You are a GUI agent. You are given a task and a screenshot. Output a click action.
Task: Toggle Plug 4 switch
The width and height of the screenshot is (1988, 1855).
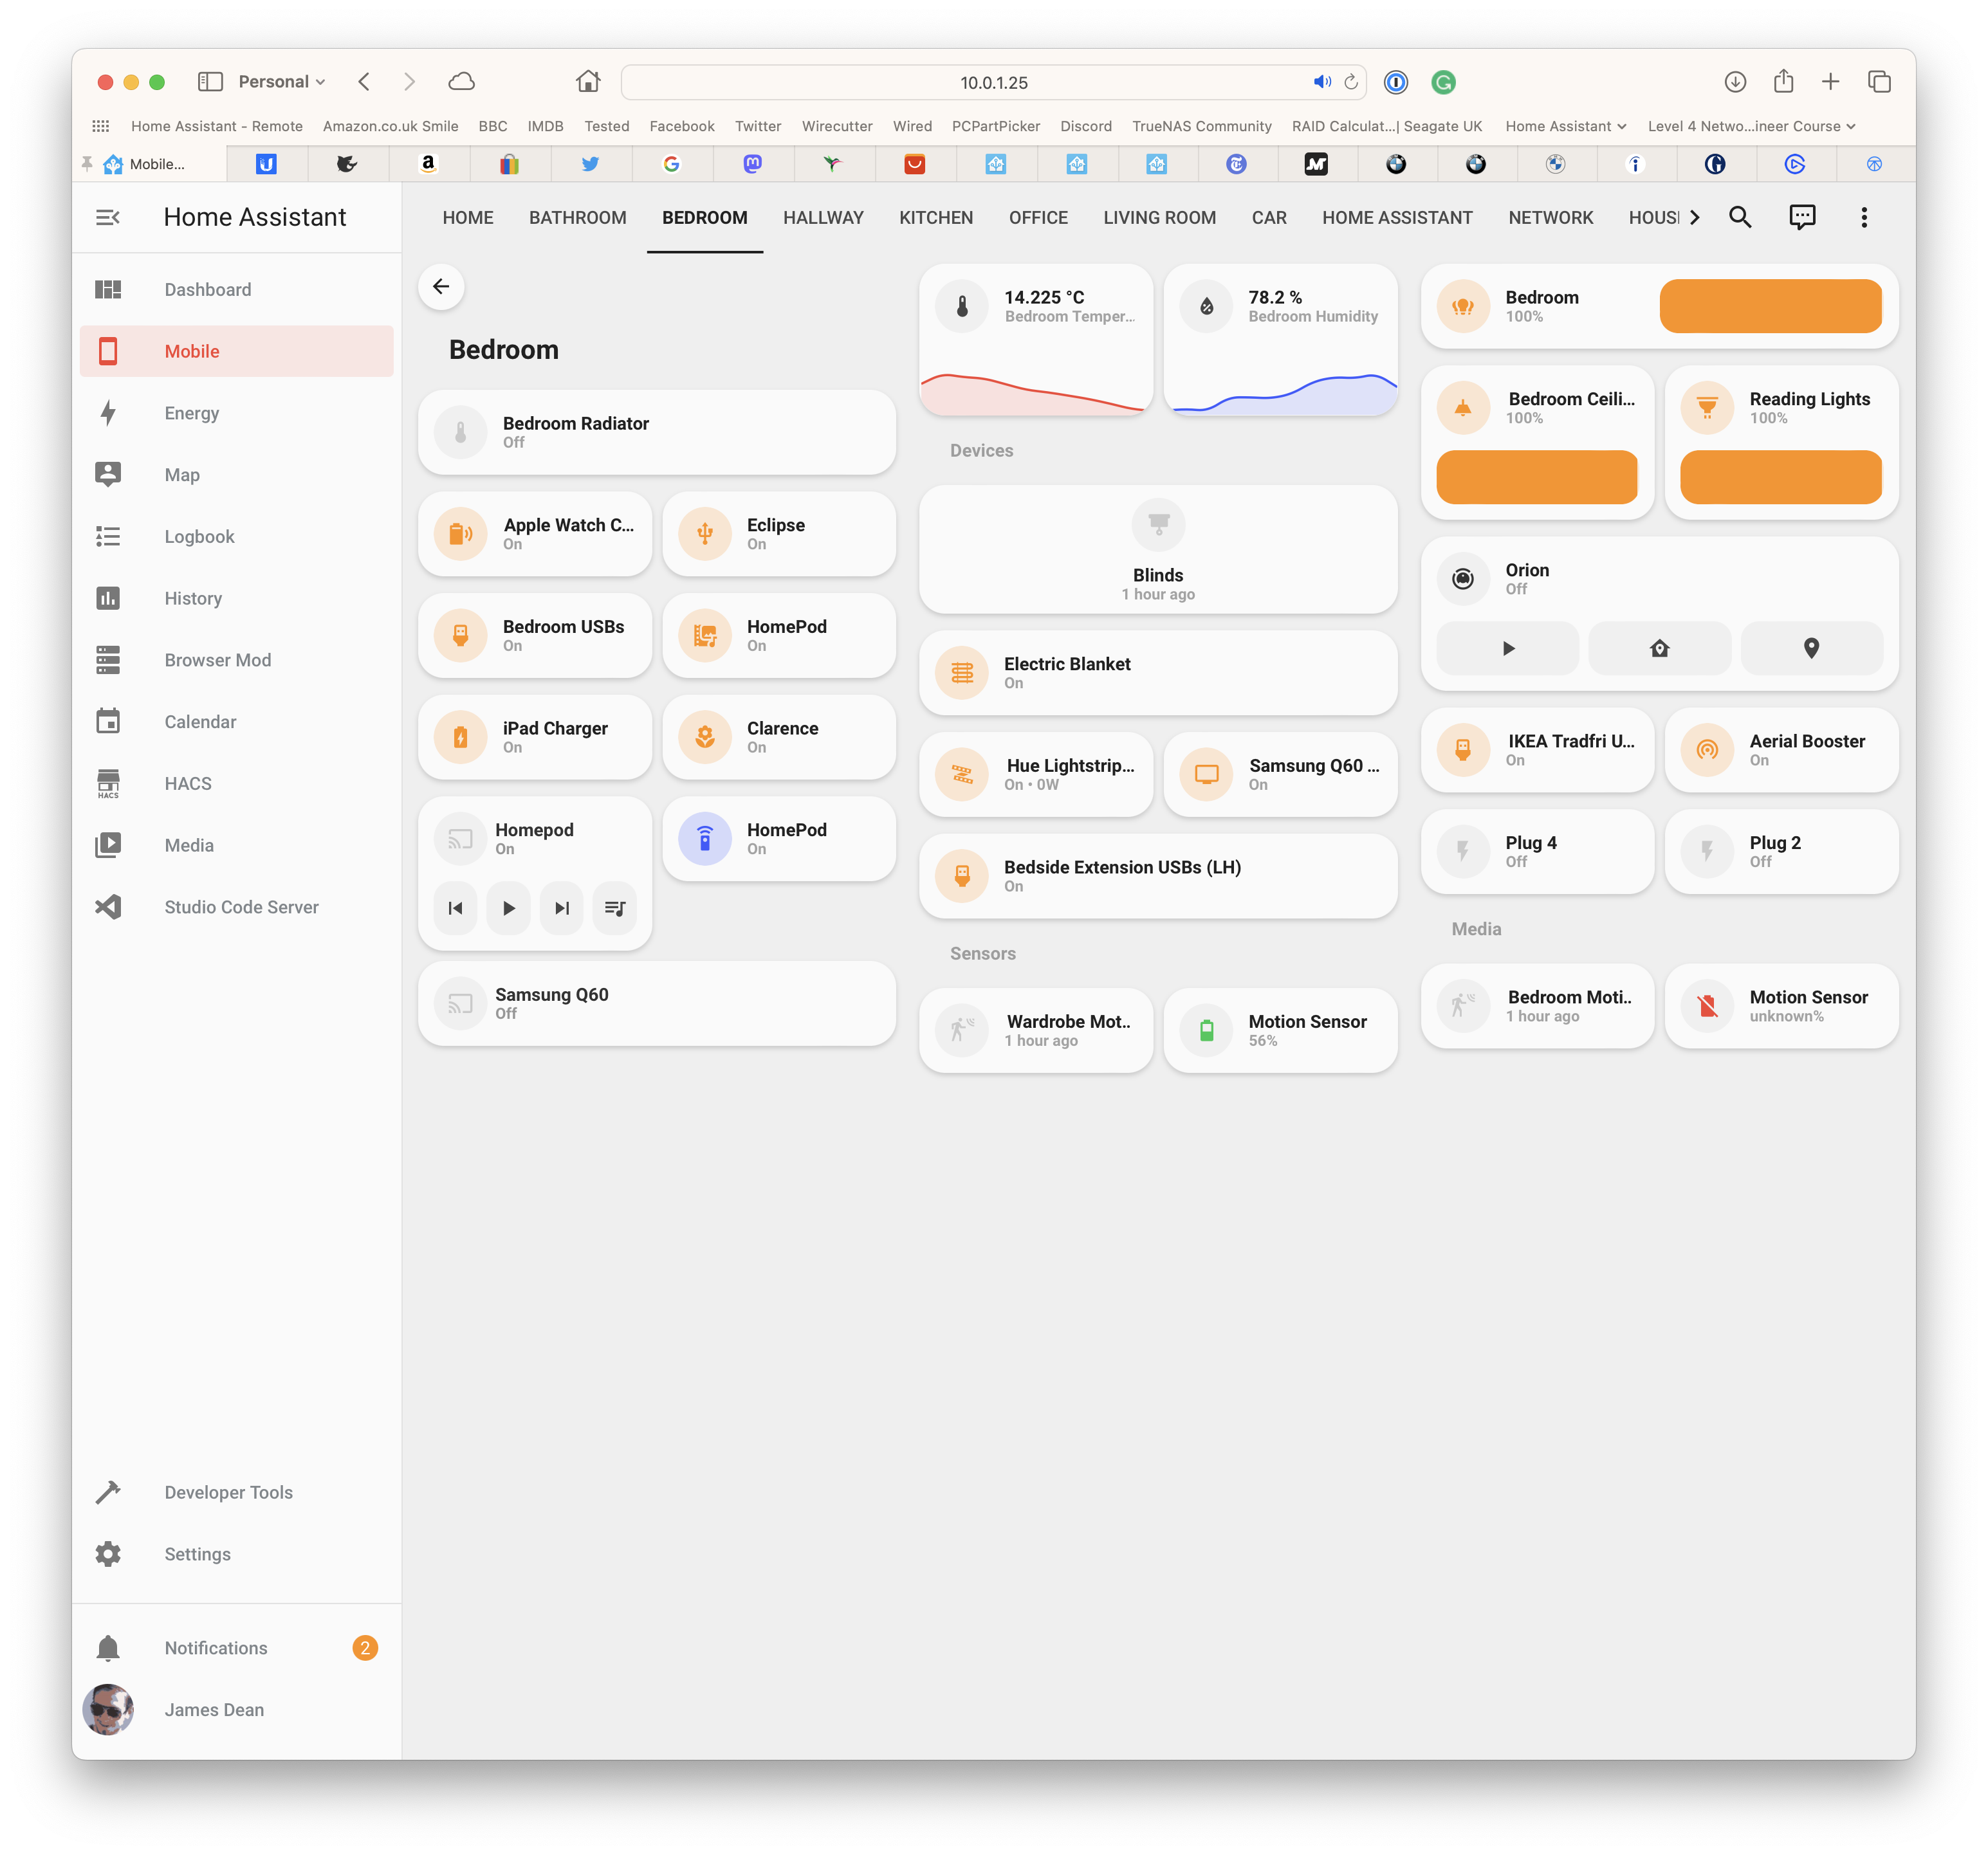tap(1537, 852)
